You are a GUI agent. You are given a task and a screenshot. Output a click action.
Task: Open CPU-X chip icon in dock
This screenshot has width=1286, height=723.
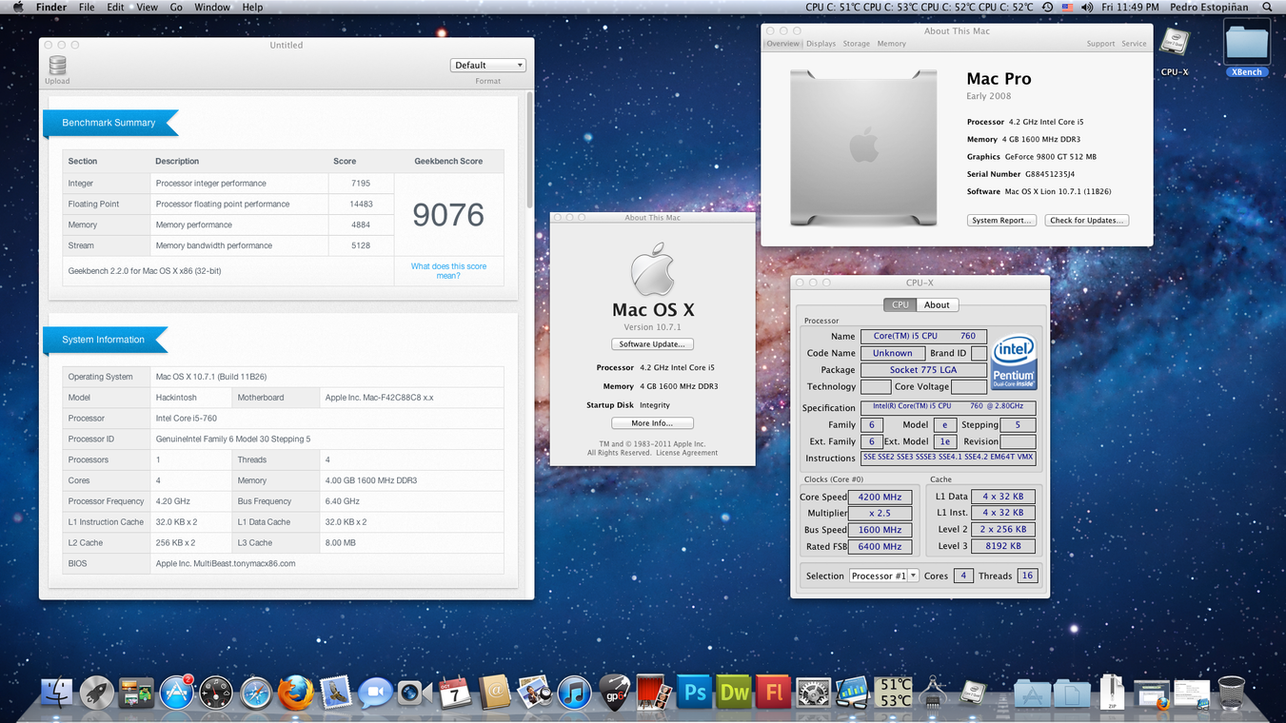[x=973, y=692]
